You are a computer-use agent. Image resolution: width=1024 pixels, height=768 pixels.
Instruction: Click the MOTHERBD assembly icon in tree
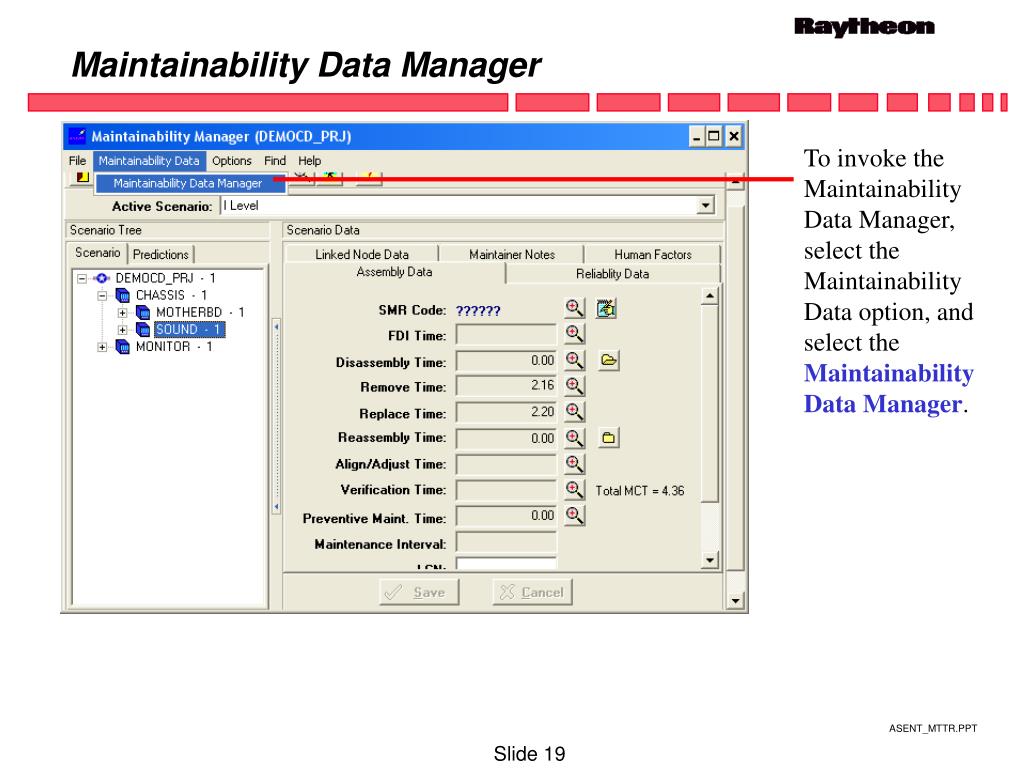[143, 312]
